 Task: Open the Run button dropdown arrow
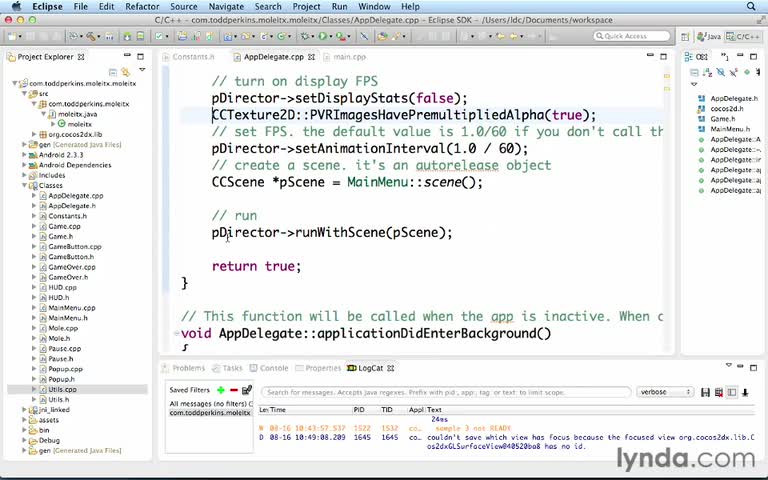coord(331,37)
